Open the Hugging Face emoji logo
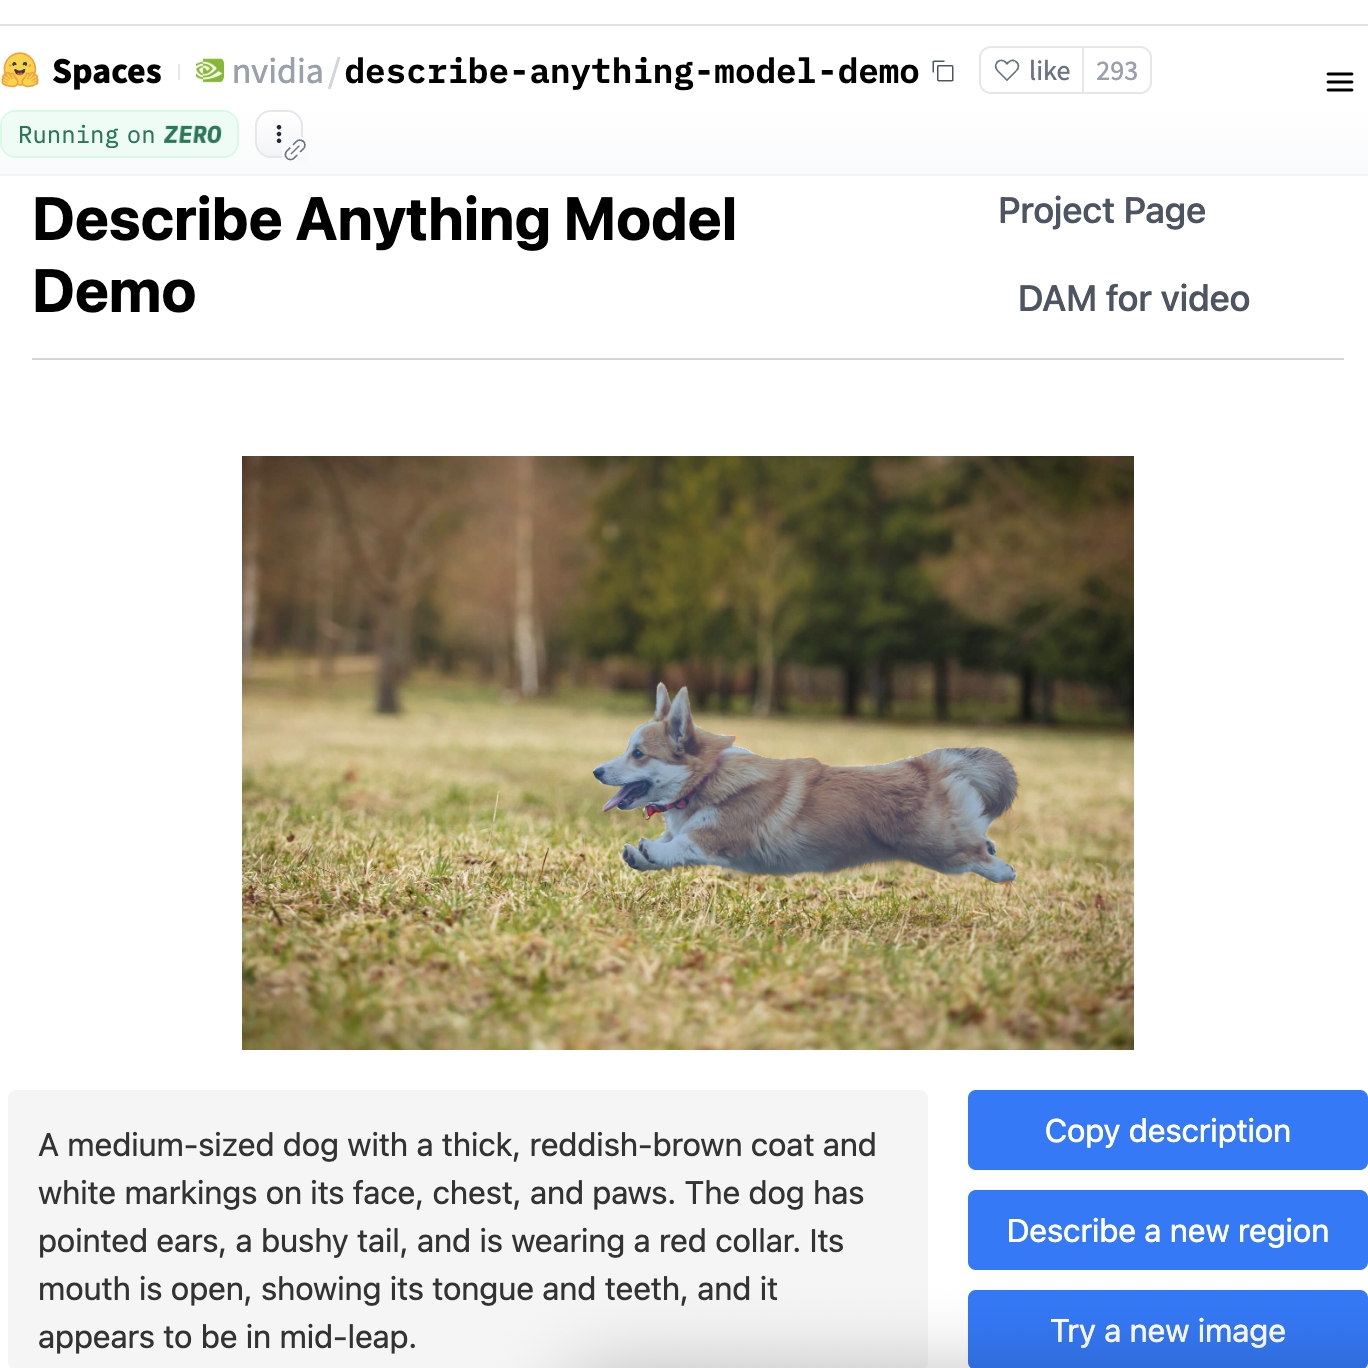Screen dimensions: 1368x1368 tap(20, 71)
